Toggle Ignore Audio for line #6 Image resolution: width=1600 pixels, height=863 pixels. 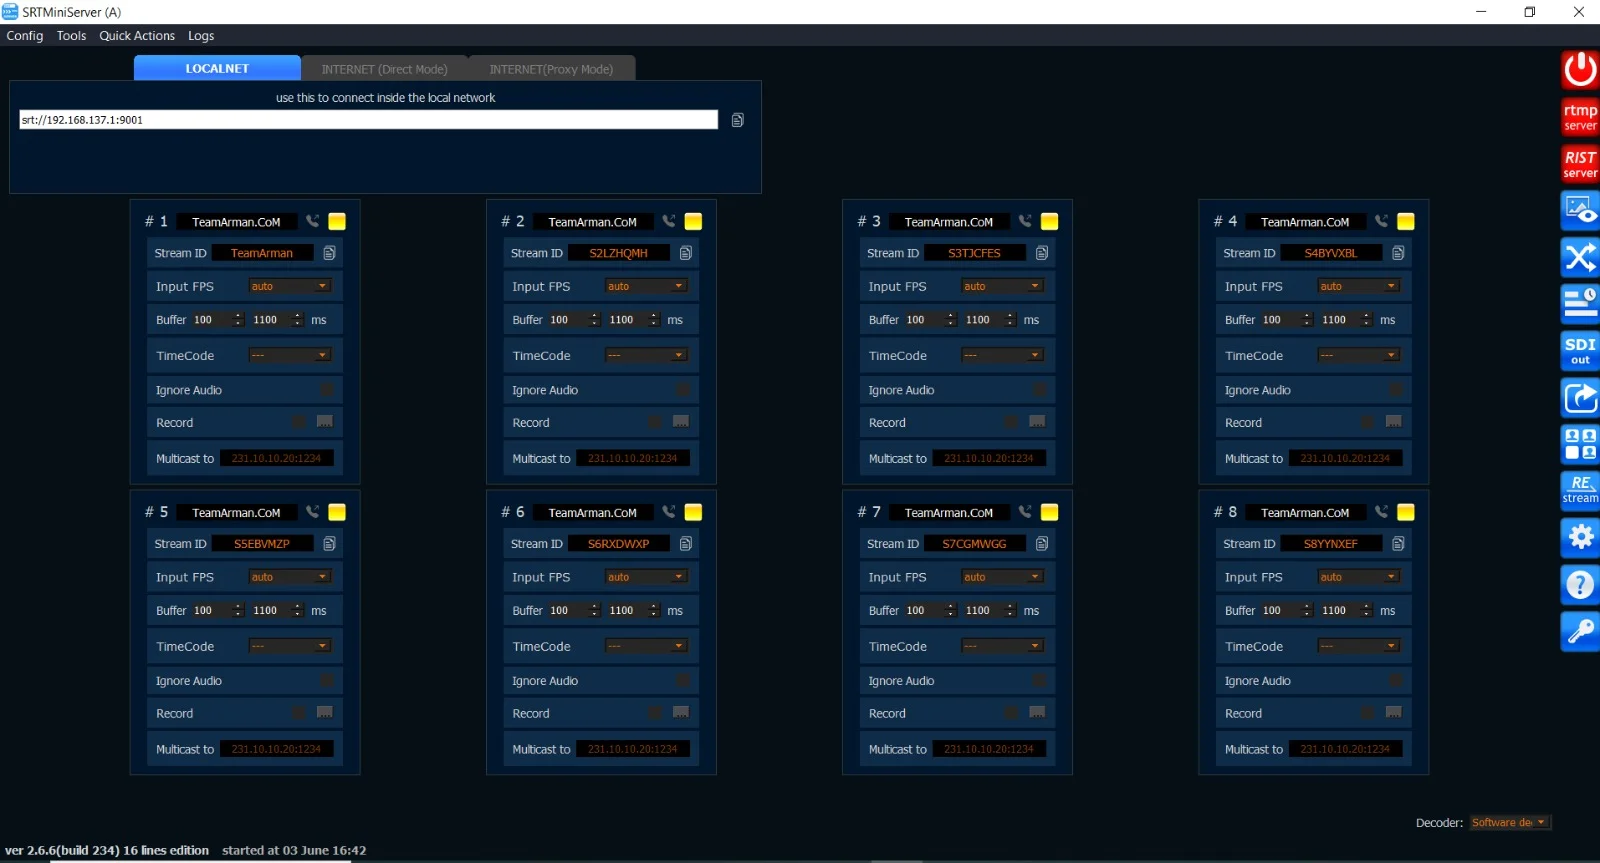click(x=683, y=680)
